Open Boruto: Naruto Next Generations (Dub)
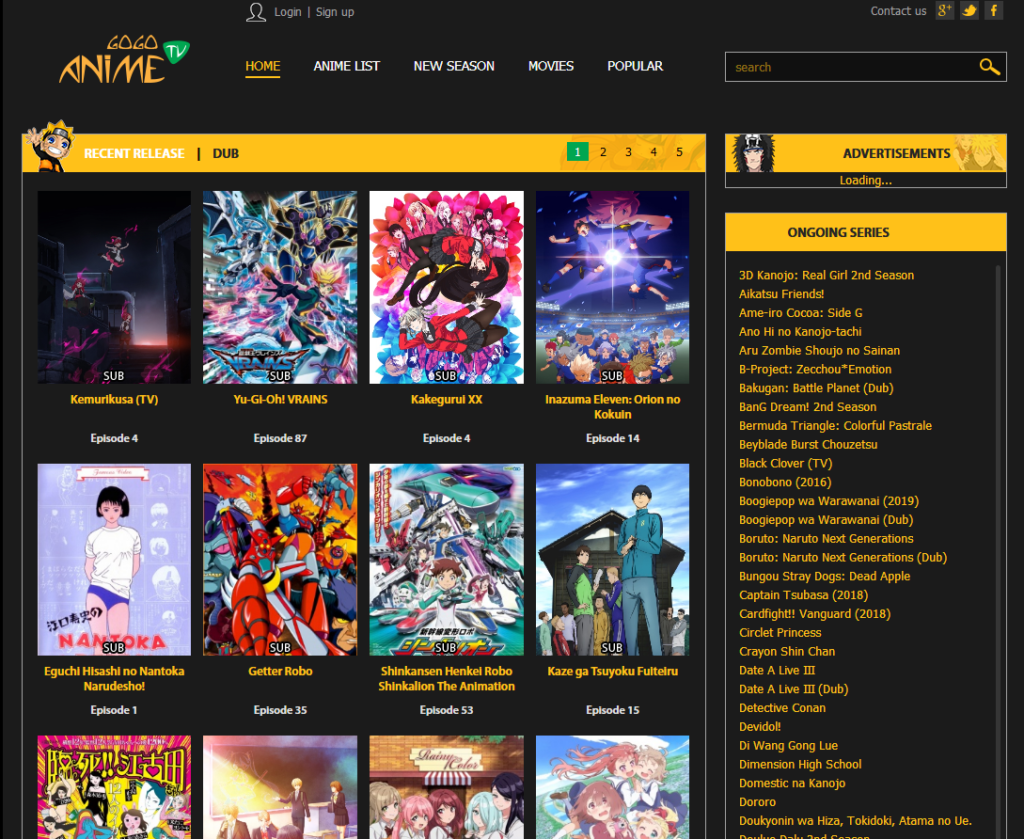Image resolution: width=1024 pixels, height=839 pixels. tap(842, 558)
